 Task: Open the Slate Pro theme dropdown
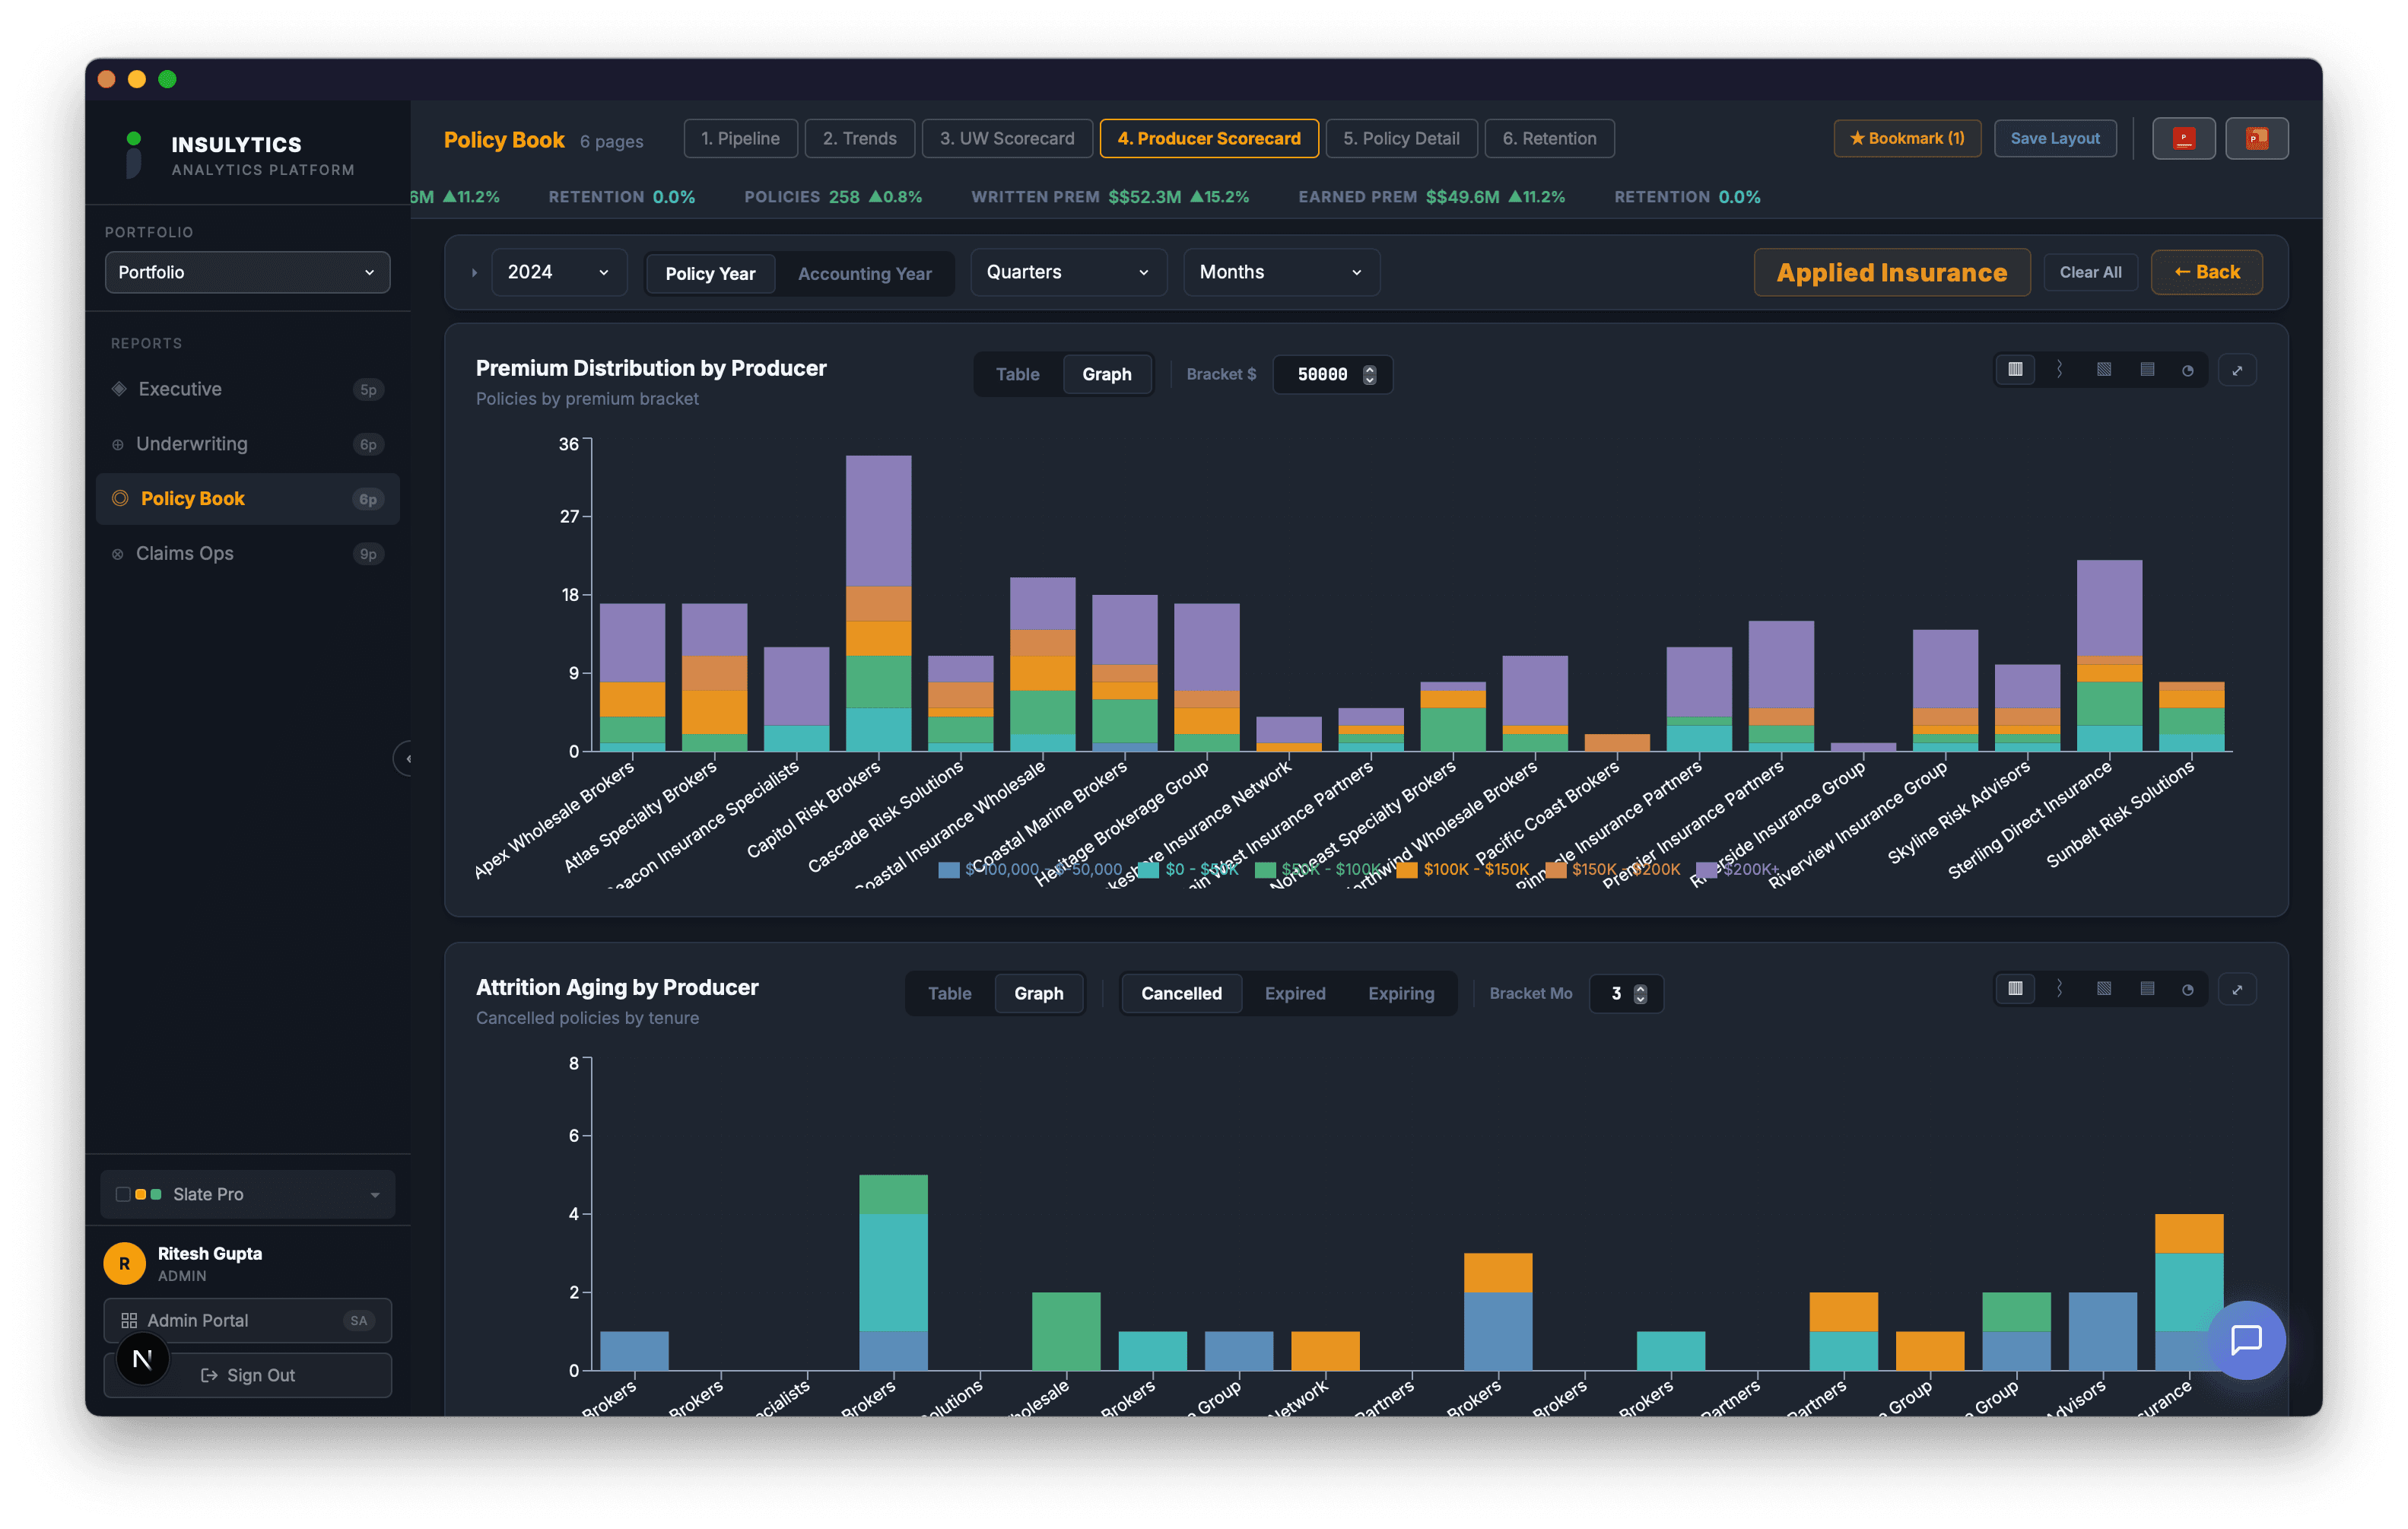pos(247,1194)
